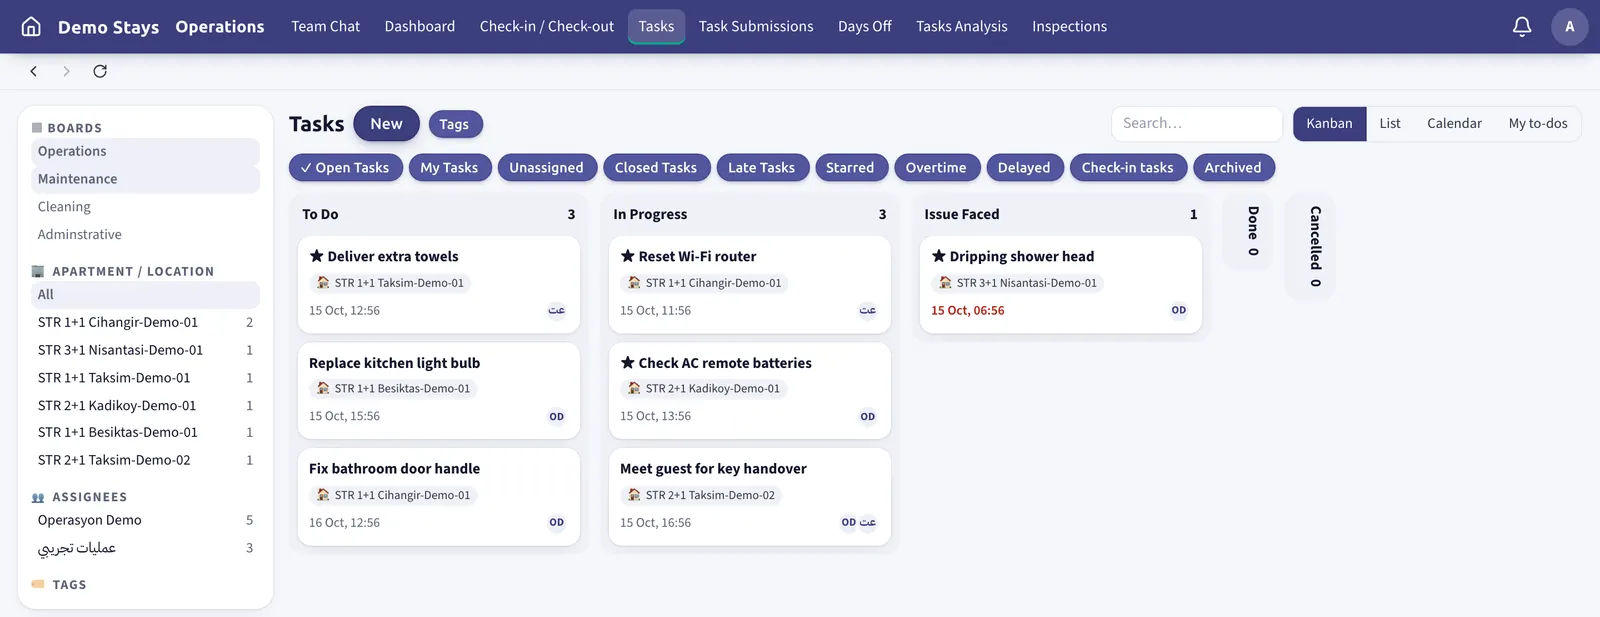This screenshot has height=617, width=1600.
Task: Toggle star on Check AC remote batteries
Action: pyautogui.click(x=627, y=362)
